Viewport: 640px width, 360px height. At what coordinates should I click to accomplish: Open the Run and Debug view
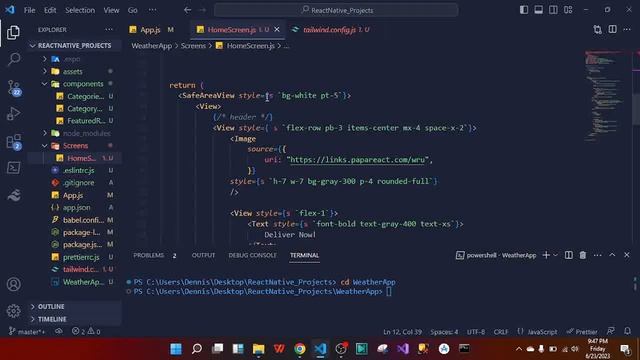(x=13, y=114)
